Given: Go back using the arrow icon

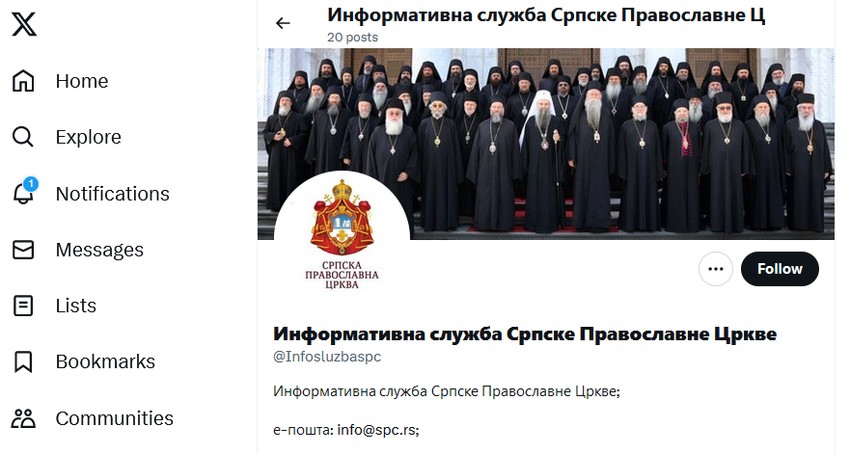Looking at the screenshot, I should (x=283, y=23).
